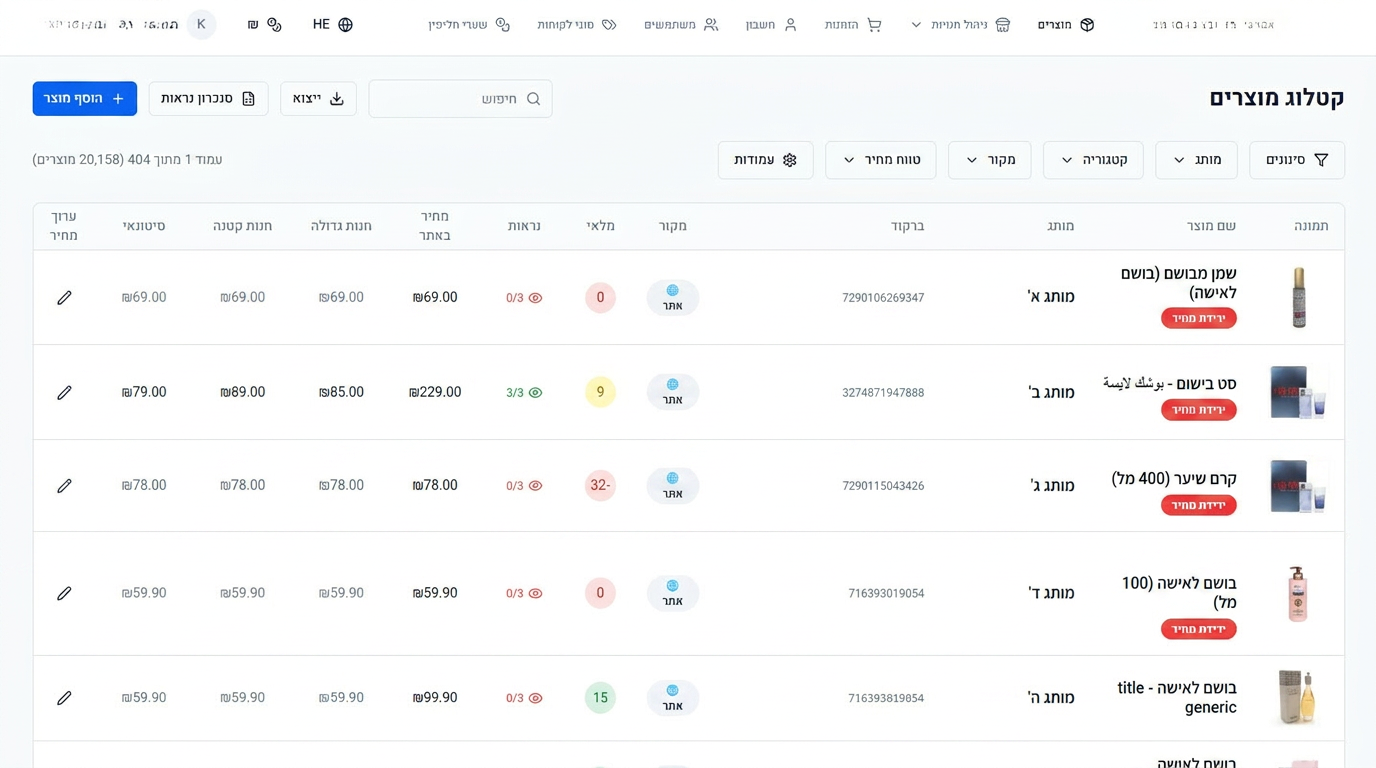Click the הוסף מוצר button
Screen dimensions: 1376x768
[85, 99]
